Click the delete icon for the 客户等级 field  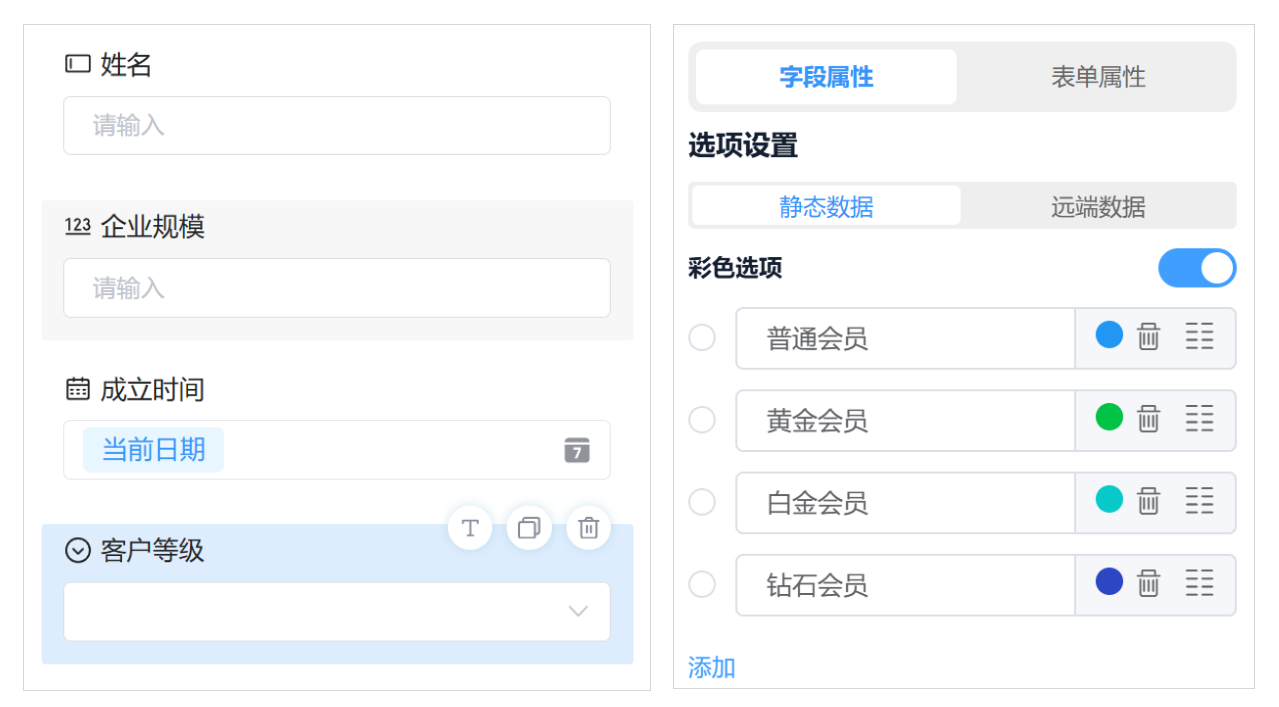[588, 528]
